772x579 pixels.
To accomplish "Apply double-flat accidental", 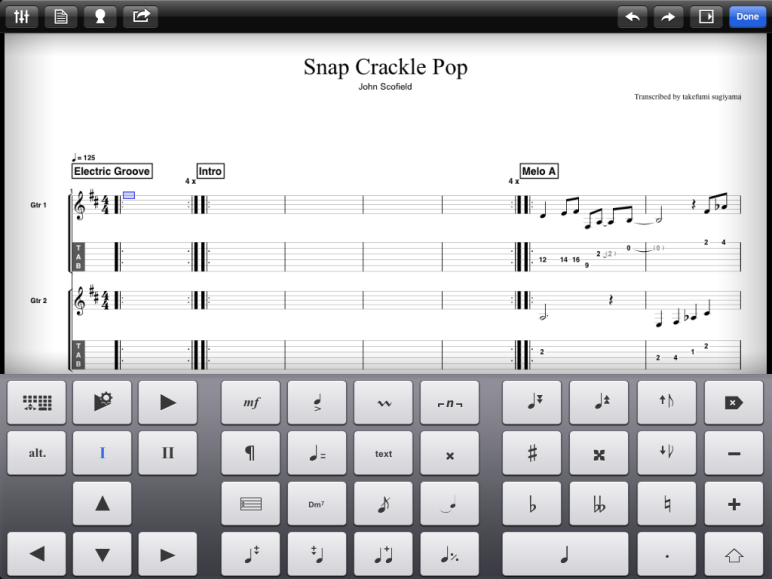I will (x=599, y=504).
